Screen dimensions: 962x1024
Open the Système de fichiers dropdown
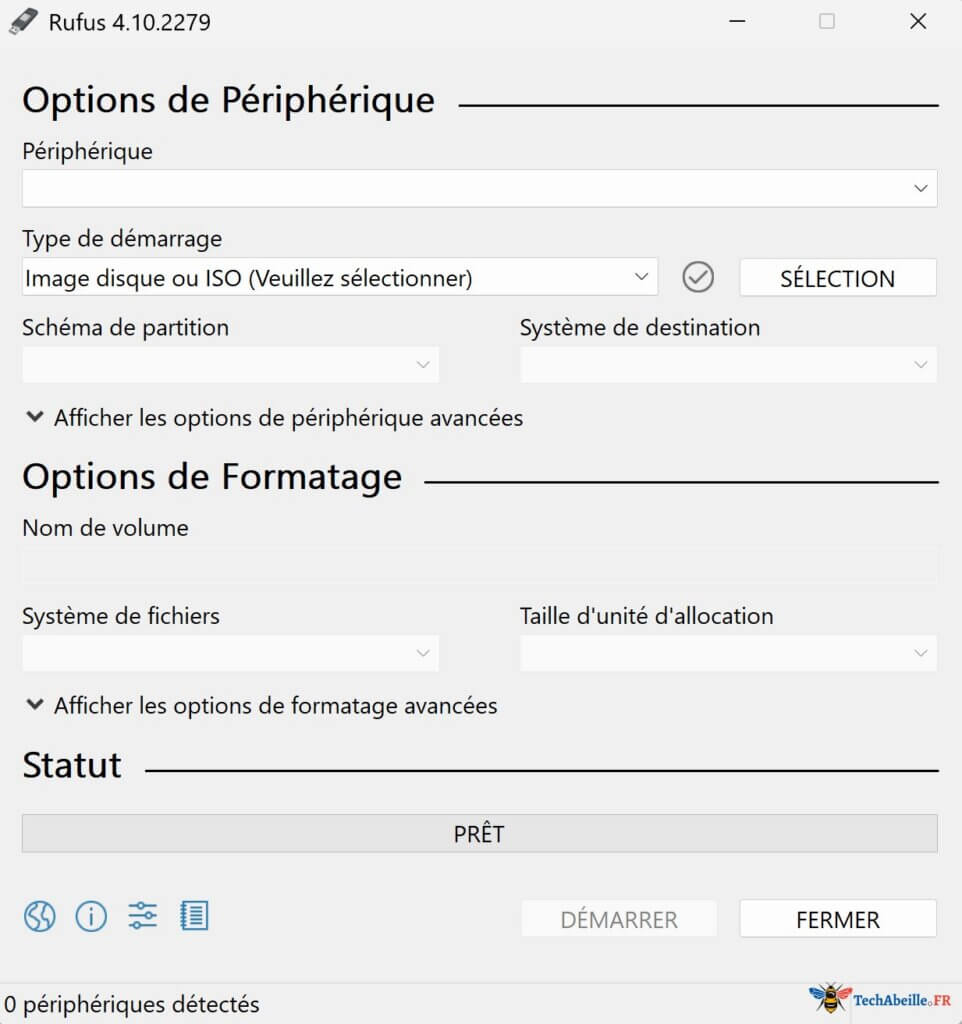230,653
